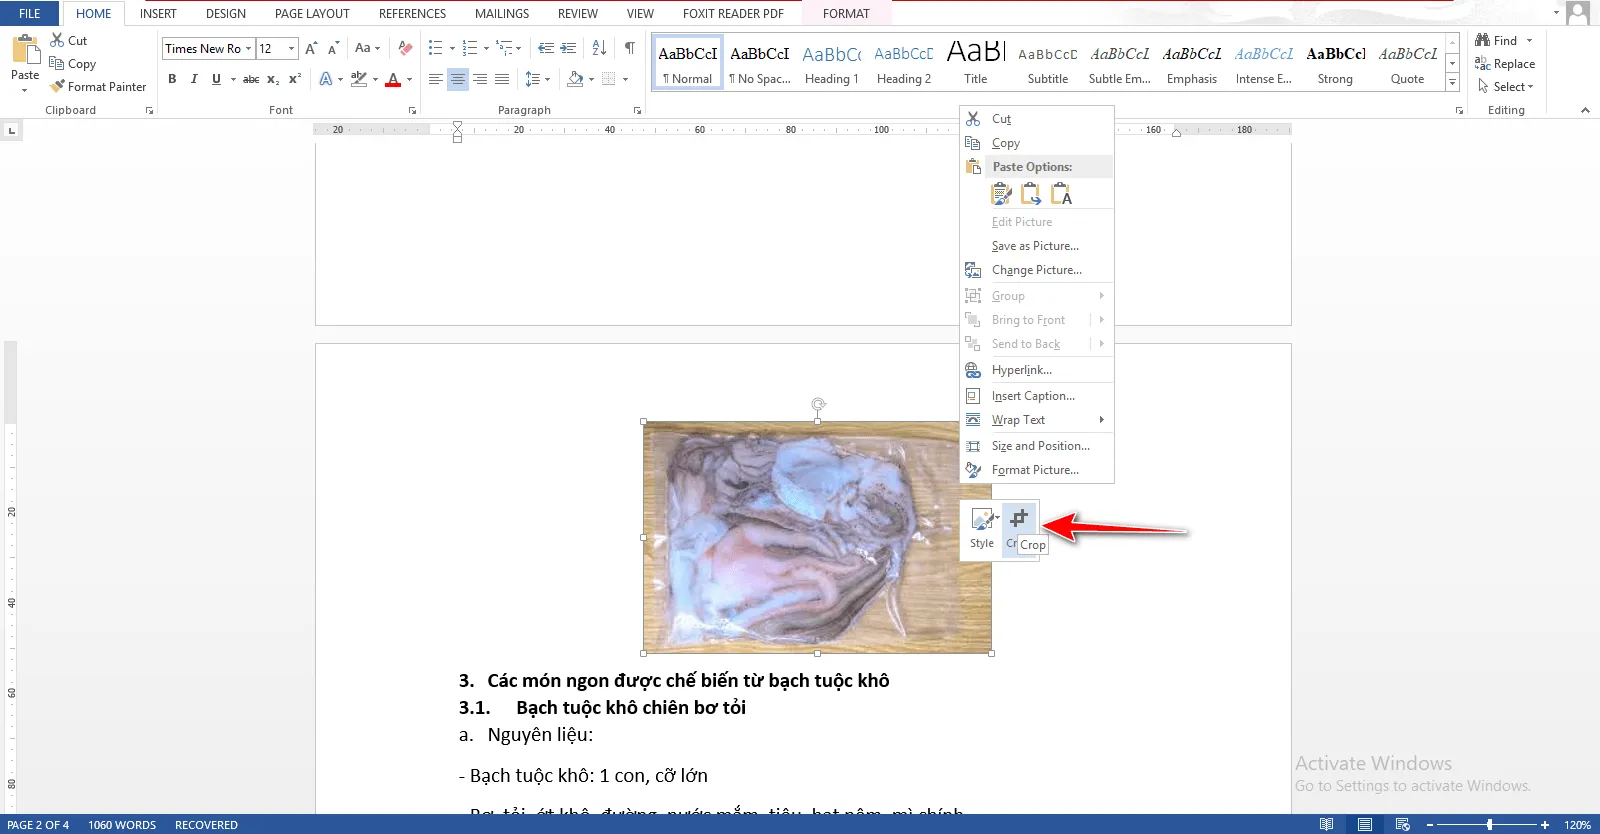Click Text Effects glowing A icon

(326, 79)
